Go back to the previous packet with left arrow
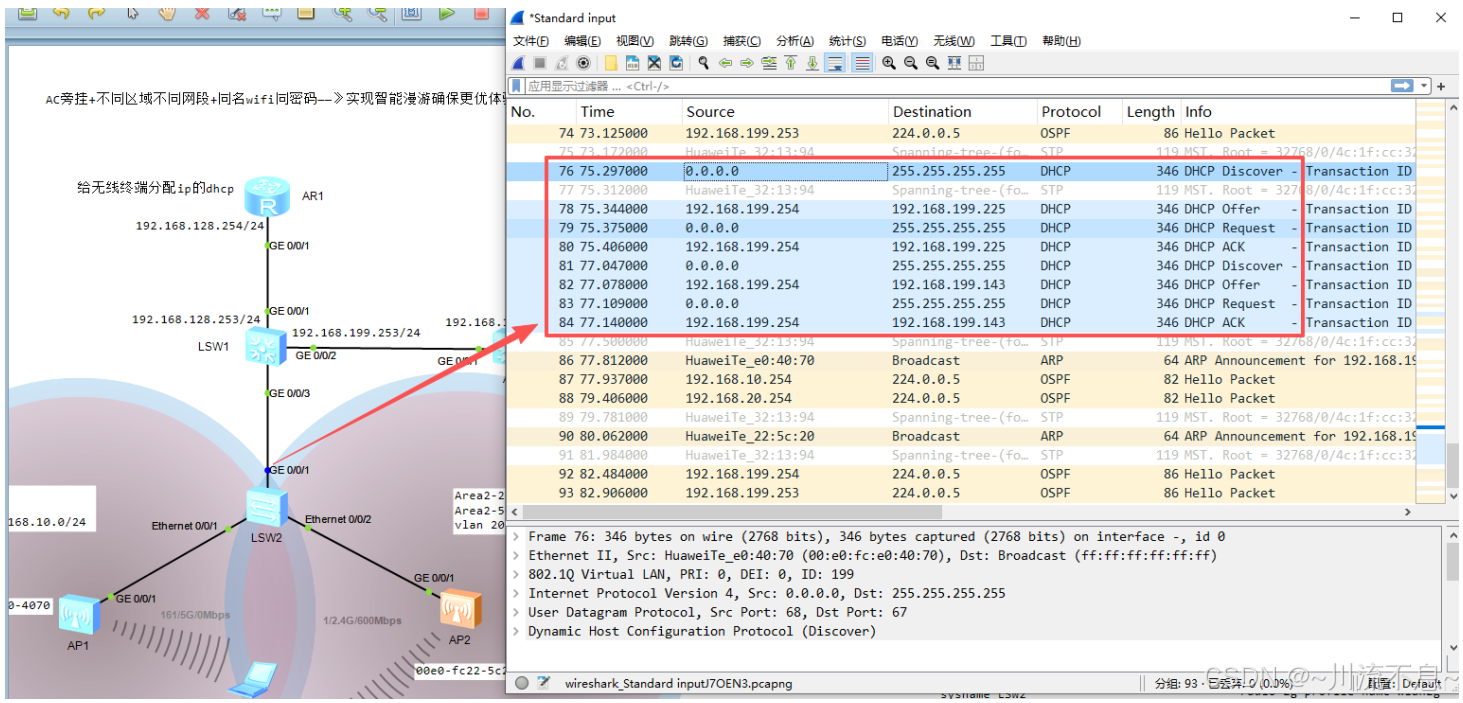Viewport: 1463px width, 703px height. [x=725, y=63]
